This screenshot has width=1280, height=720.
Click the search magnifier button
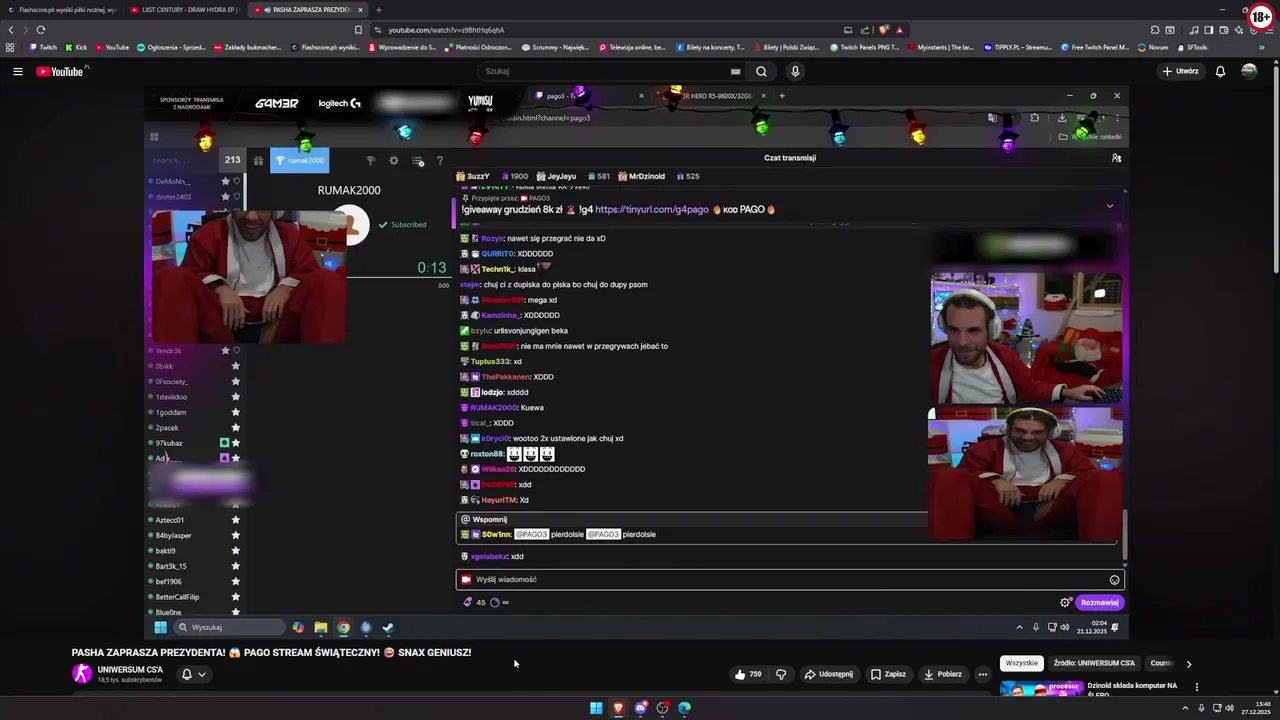761,71
